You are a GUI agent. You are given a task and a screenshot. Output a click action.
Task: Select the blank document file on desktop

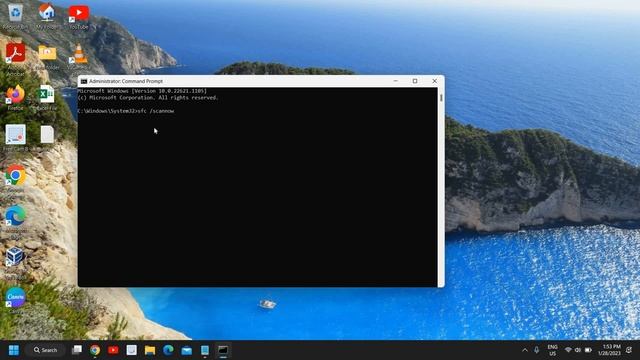tap(47, 135)
